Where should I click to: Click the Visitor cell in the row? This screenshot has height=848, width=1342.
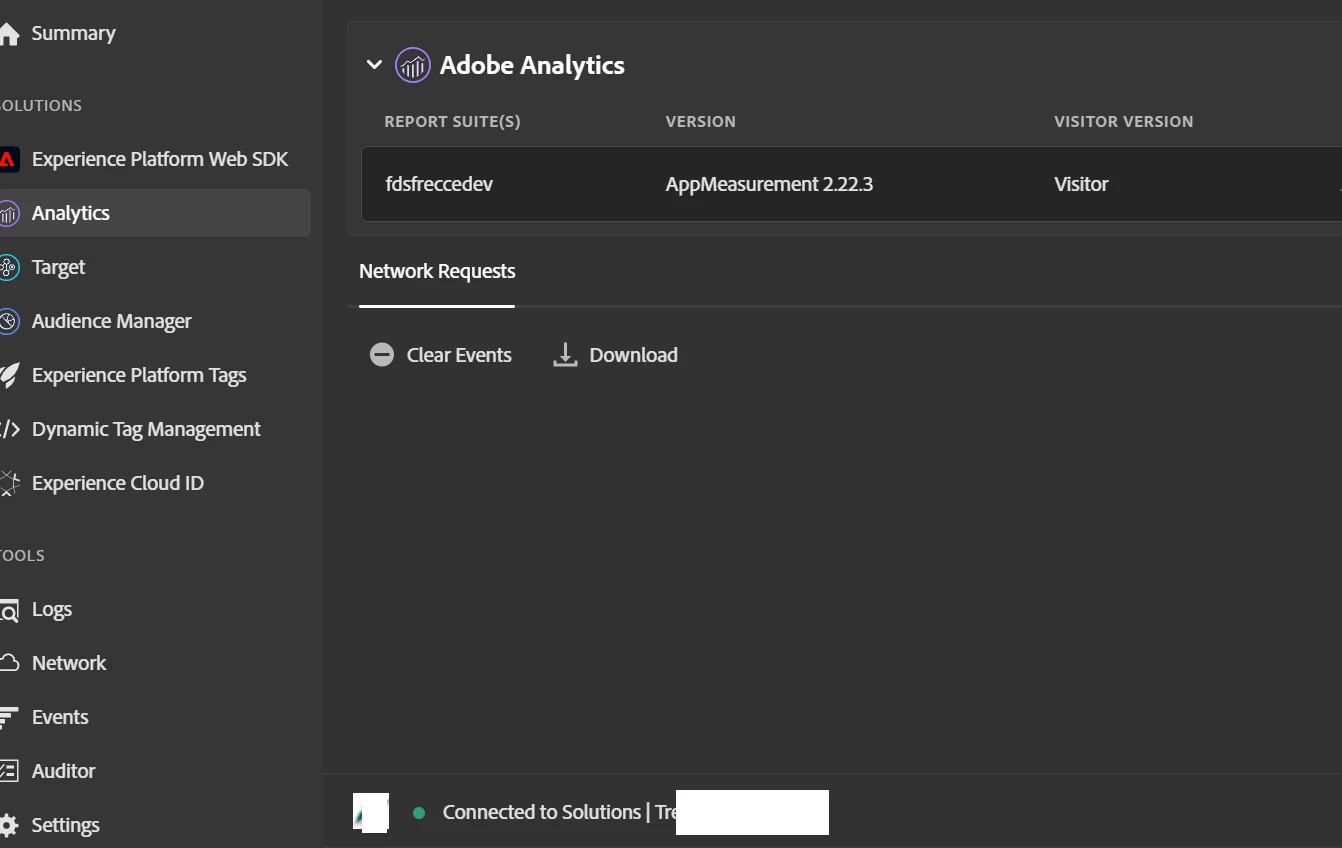tap(1081, 184)
